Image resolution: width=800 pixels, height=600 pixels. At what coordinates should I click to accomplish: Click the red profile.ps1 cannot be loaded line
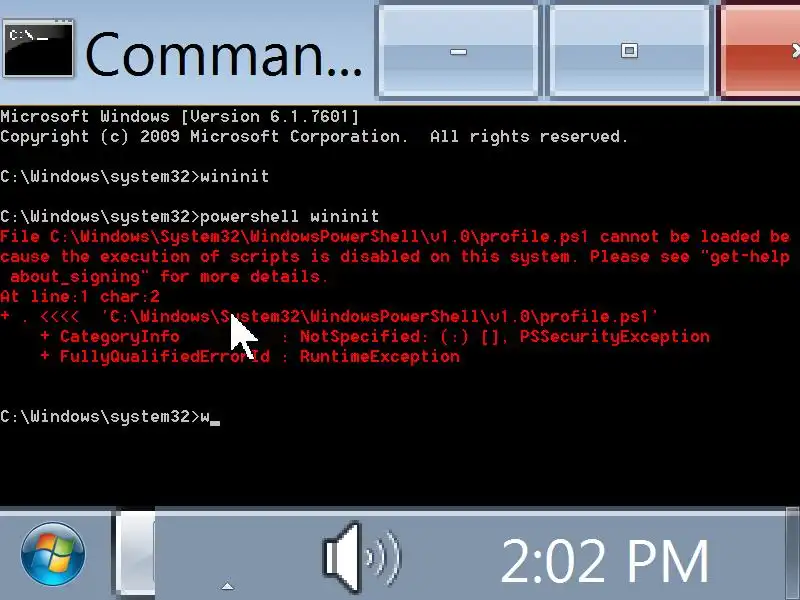(x=395, y=237)
